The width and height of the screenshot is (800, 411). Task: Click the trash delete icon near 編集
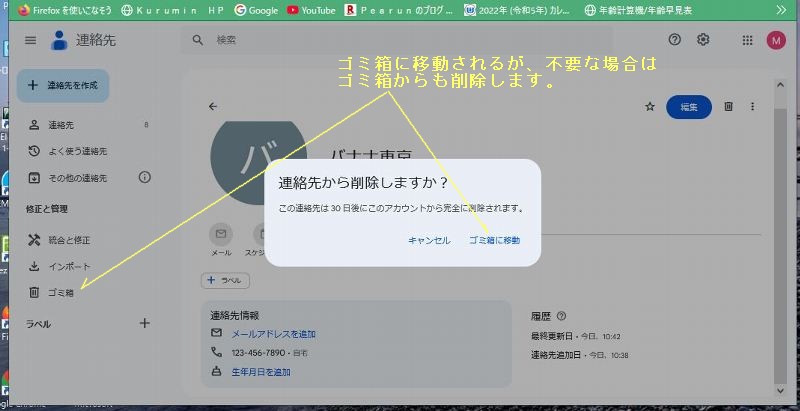click(x=729, y=106)
